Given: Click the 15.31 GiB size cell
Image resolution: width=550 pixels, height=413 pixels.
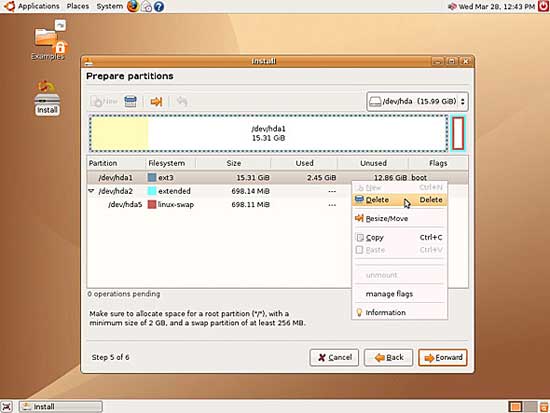Looking at the screenshot, I should tap(253, 178).
